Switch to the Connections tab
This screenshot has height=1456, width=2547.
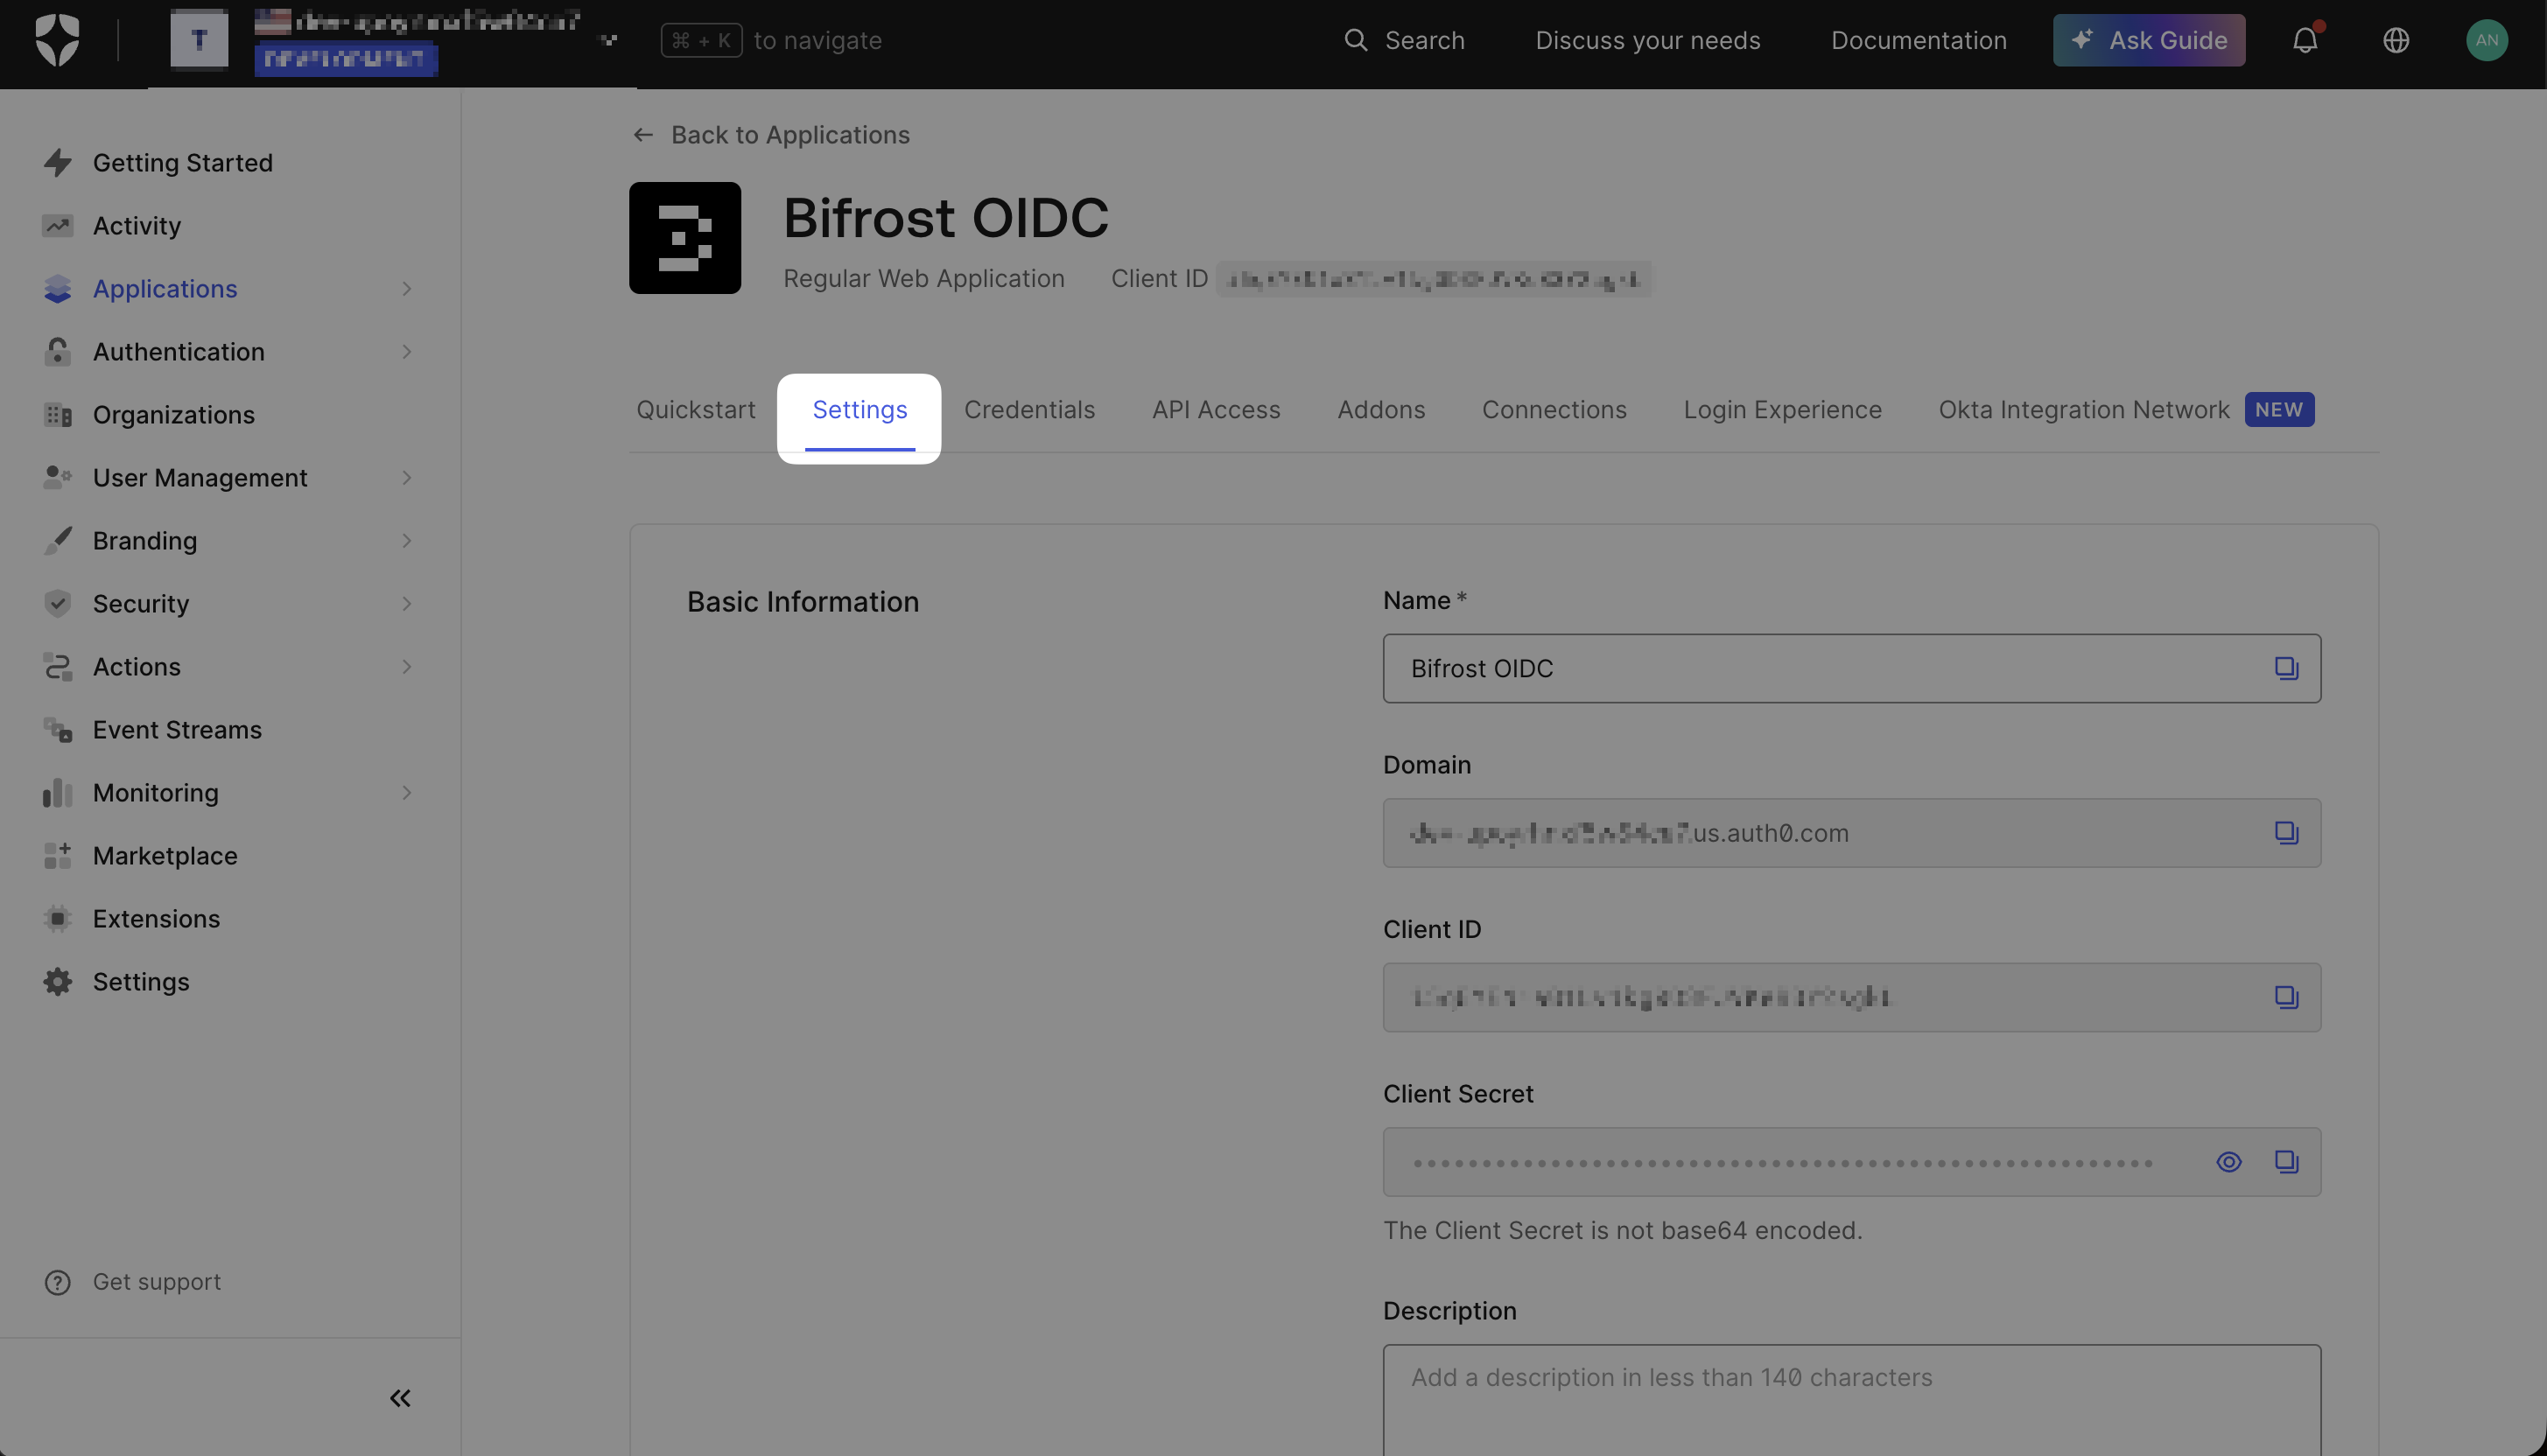1554,410
